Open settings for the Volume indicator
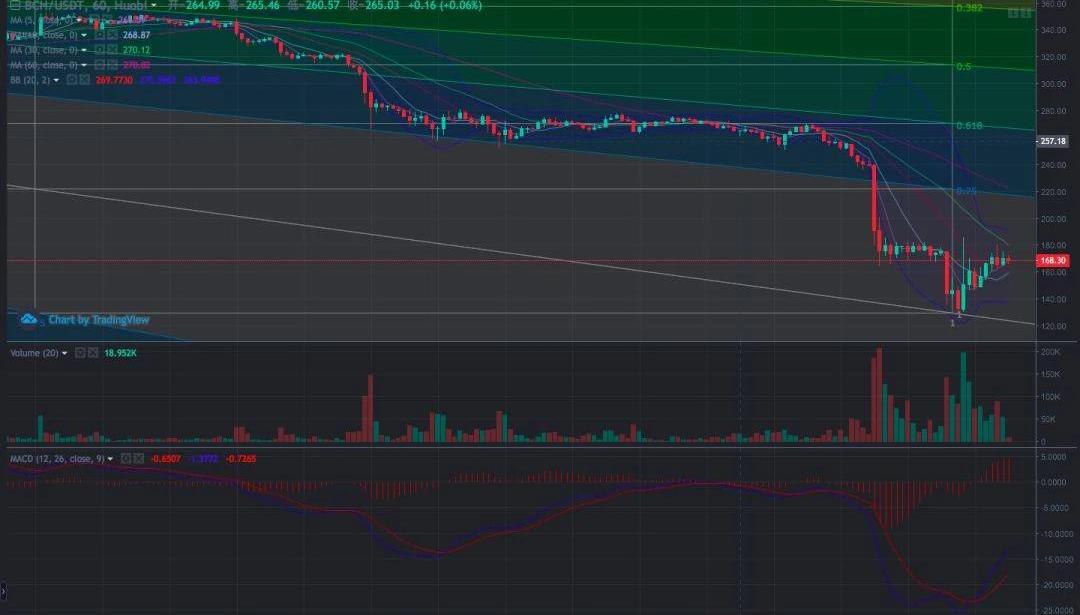The image size is (1080, 615). (80, 353)
